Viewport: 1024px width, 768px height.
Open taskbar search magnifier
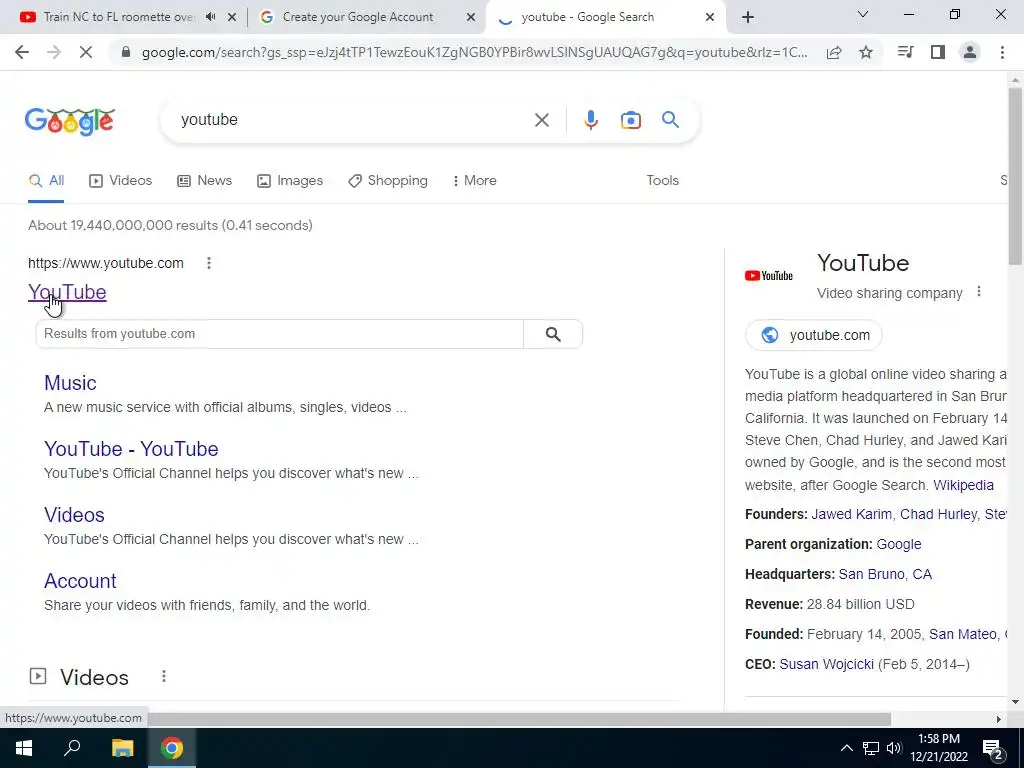coord(72,748)
